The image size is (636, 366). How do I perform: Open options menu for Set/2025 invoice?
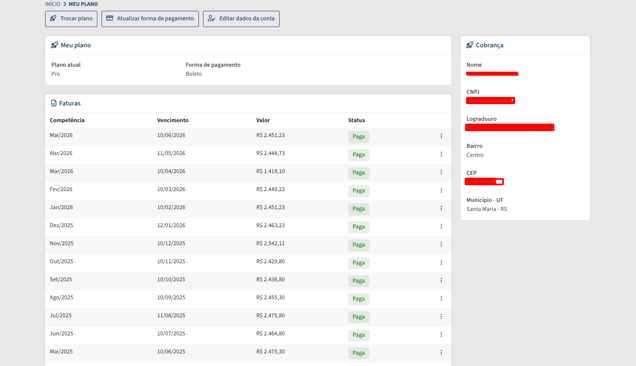click(441, 280)
